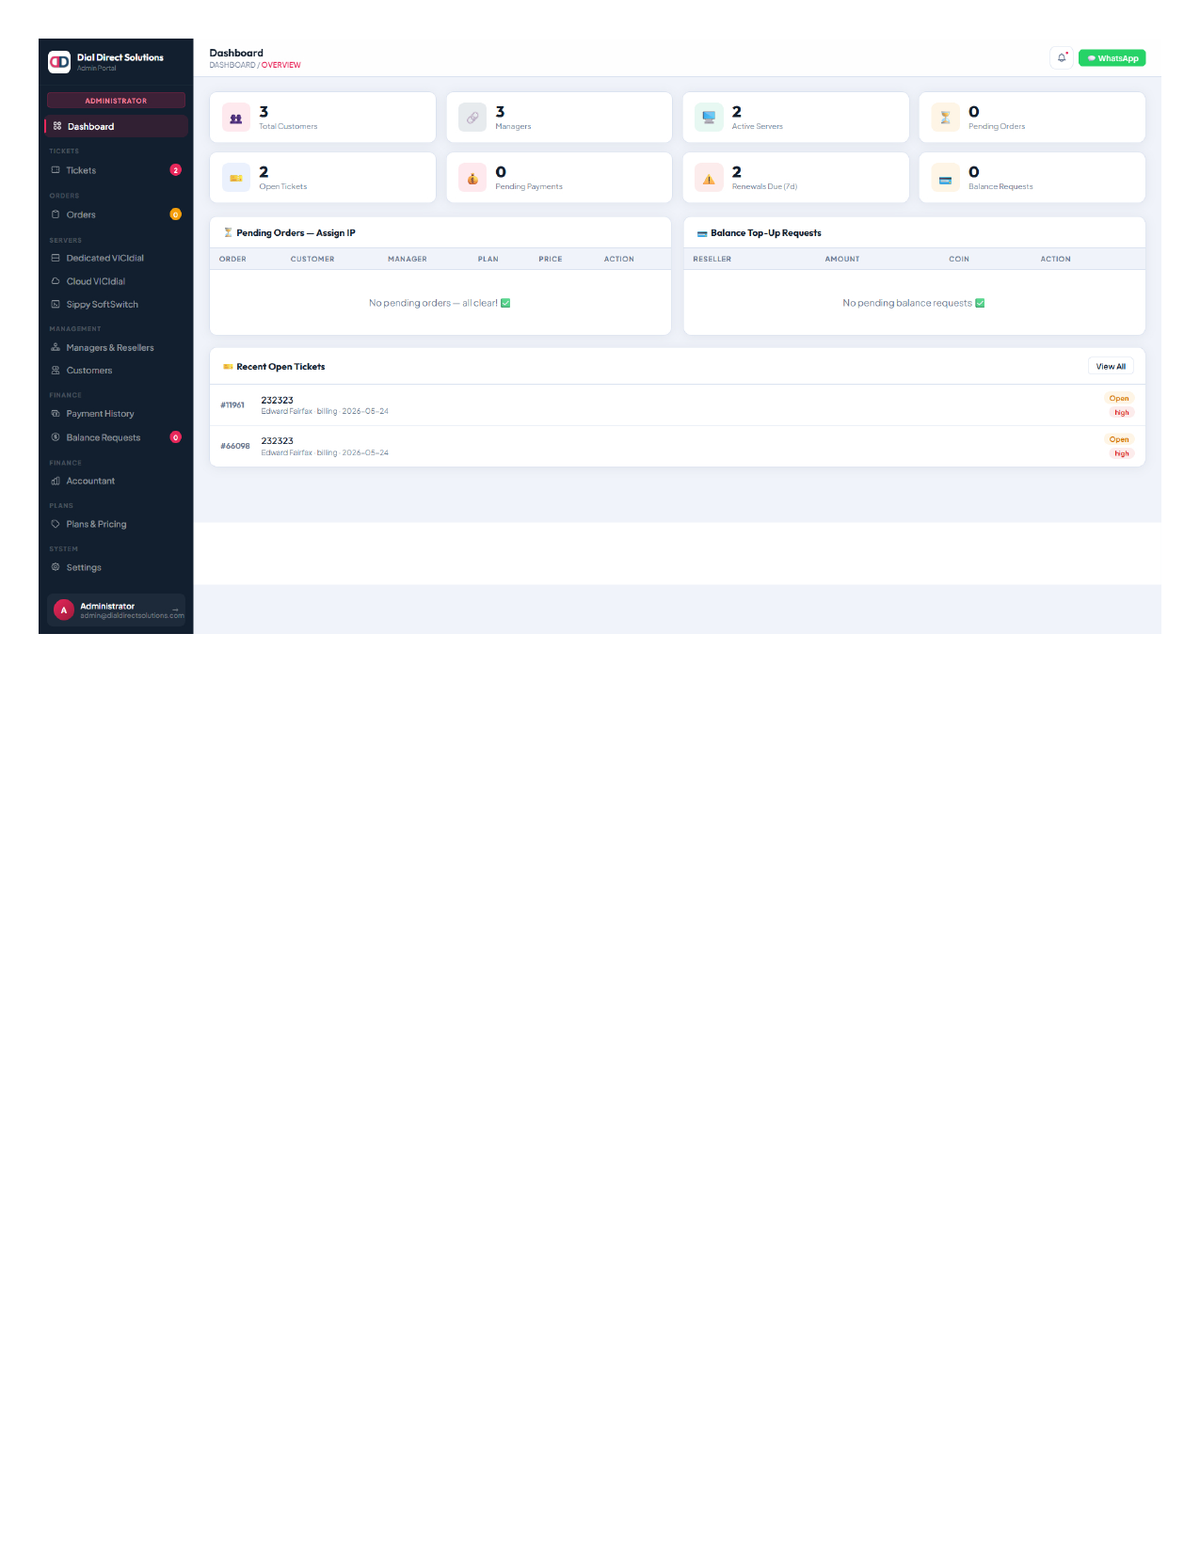1200x1552 pixels.
Task: Click the Sippy SoftSwitch terminal icon
Action: point(55,304)
